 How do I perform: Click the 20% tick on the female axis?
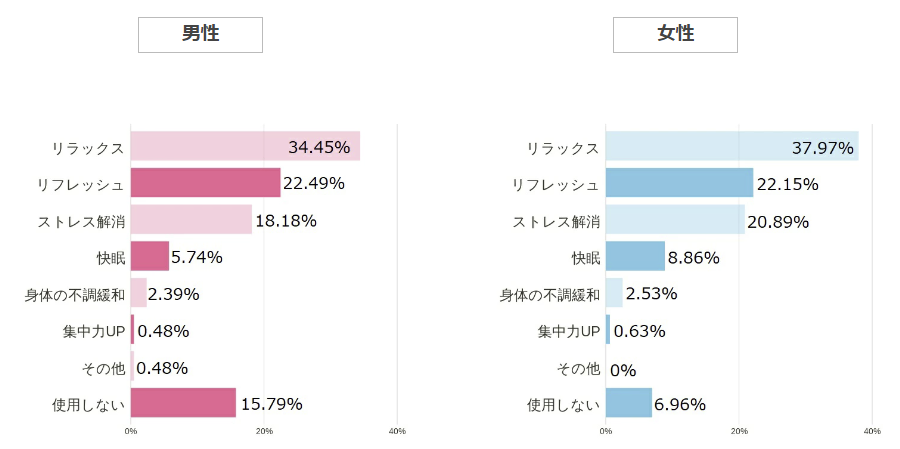[x=739, y=431]
